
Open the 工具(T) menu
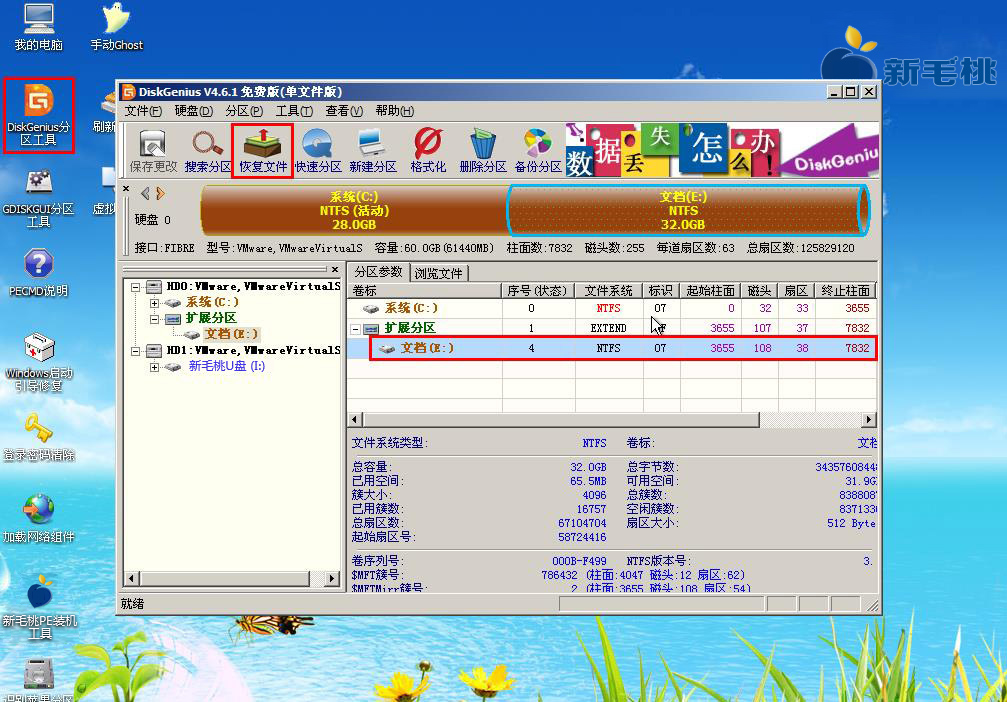(x=294, y=111)
